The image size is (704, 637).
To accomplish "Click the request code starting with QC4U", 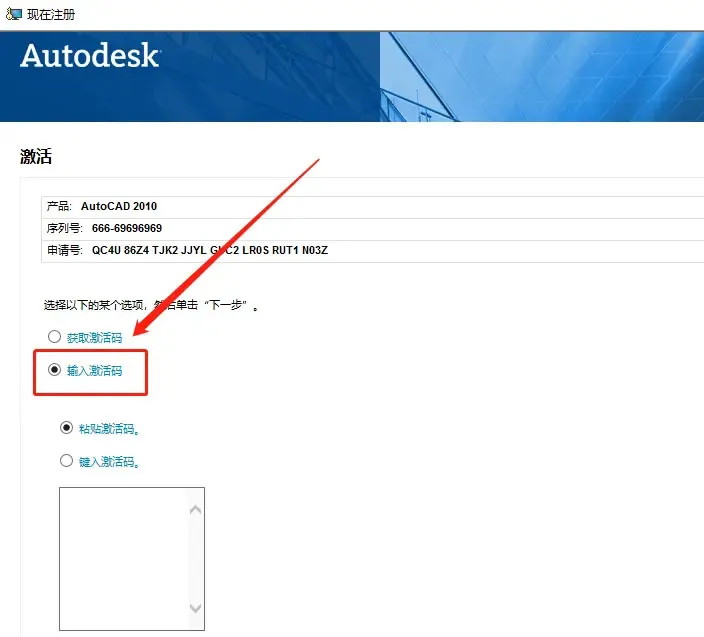I will (209, 249).
